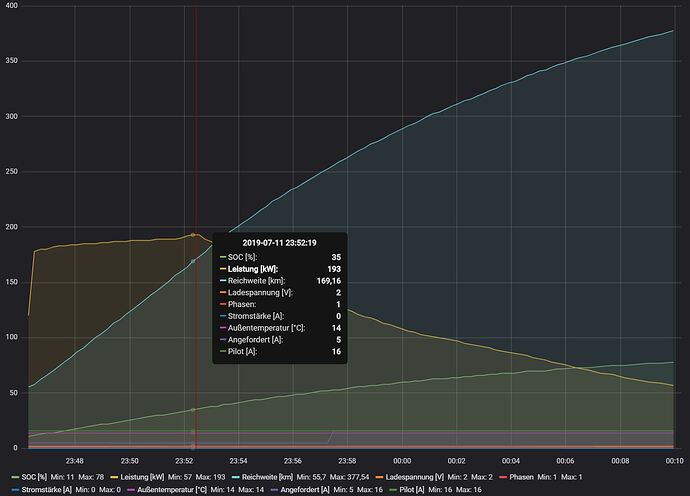This screenshot has width=690, height=496.
Task: Click the Reichweite legend Min: 55,7 value
Action: pos(311,477)
